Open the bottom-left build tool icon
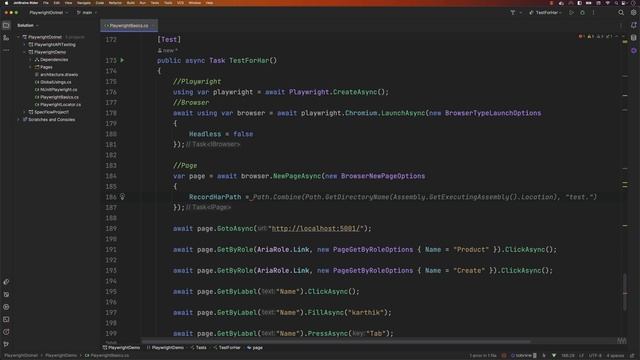640x360 pixels. point(6,282)
